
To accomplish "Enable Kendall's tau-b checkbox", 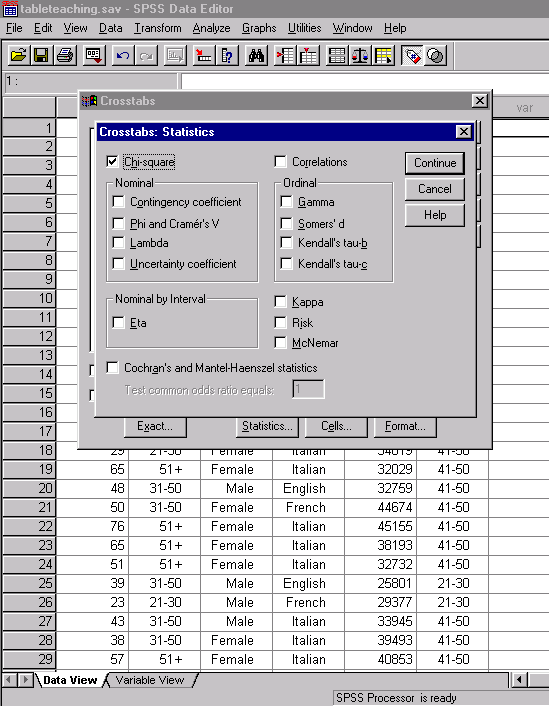I will [x=286, y=243].
